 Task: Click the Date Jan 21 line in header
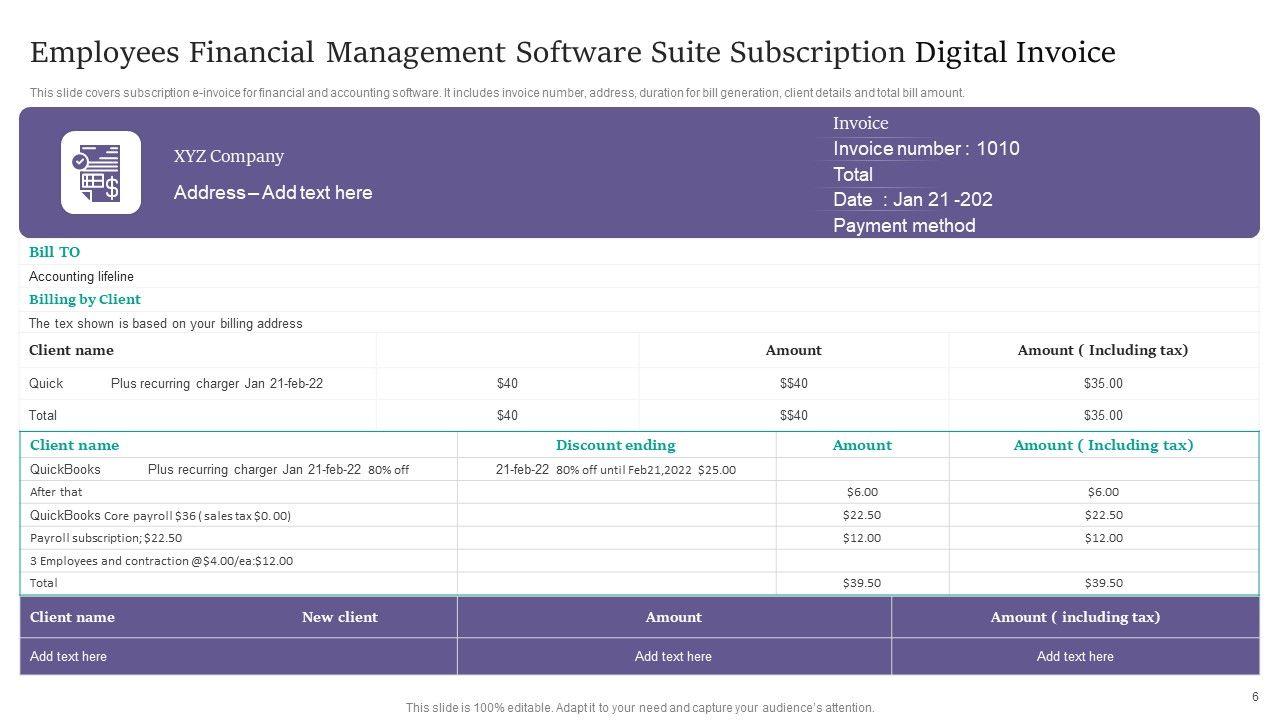[912, 200]
